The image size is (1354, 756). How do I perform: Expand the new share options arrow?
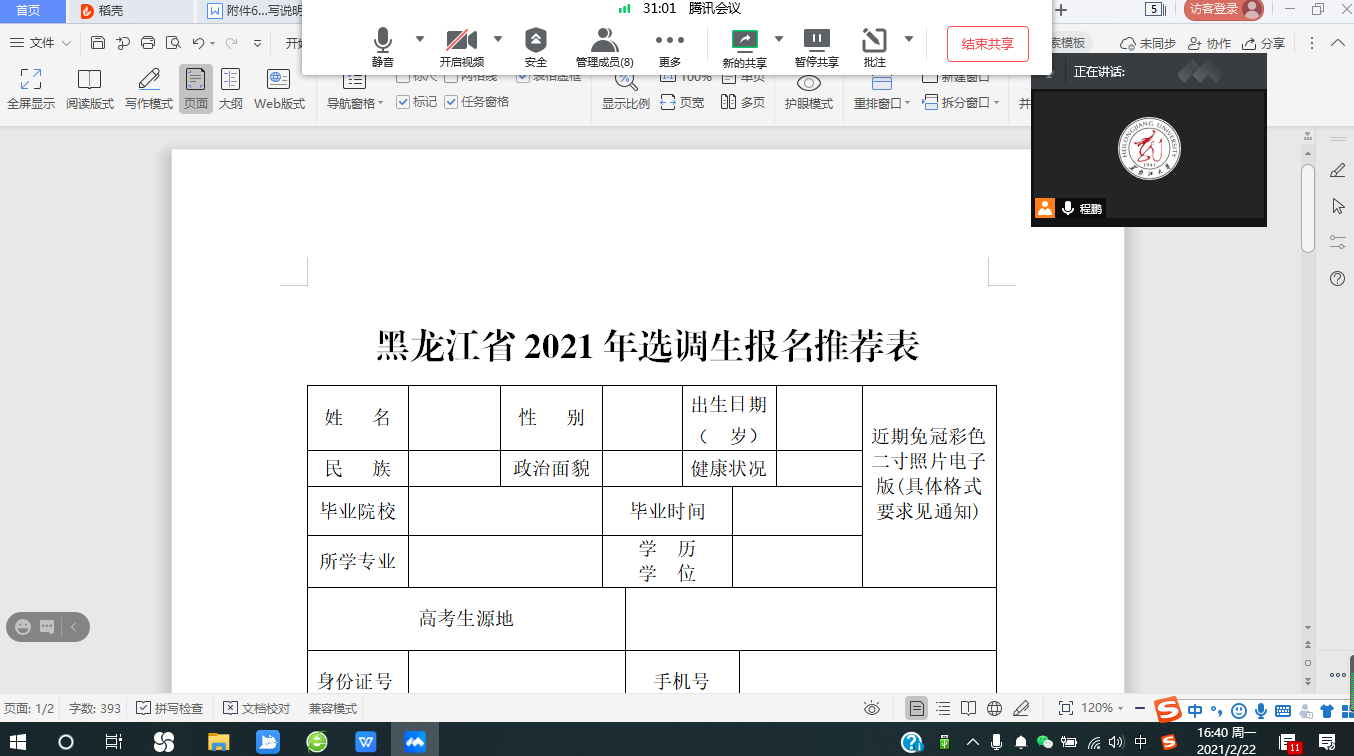779,39
